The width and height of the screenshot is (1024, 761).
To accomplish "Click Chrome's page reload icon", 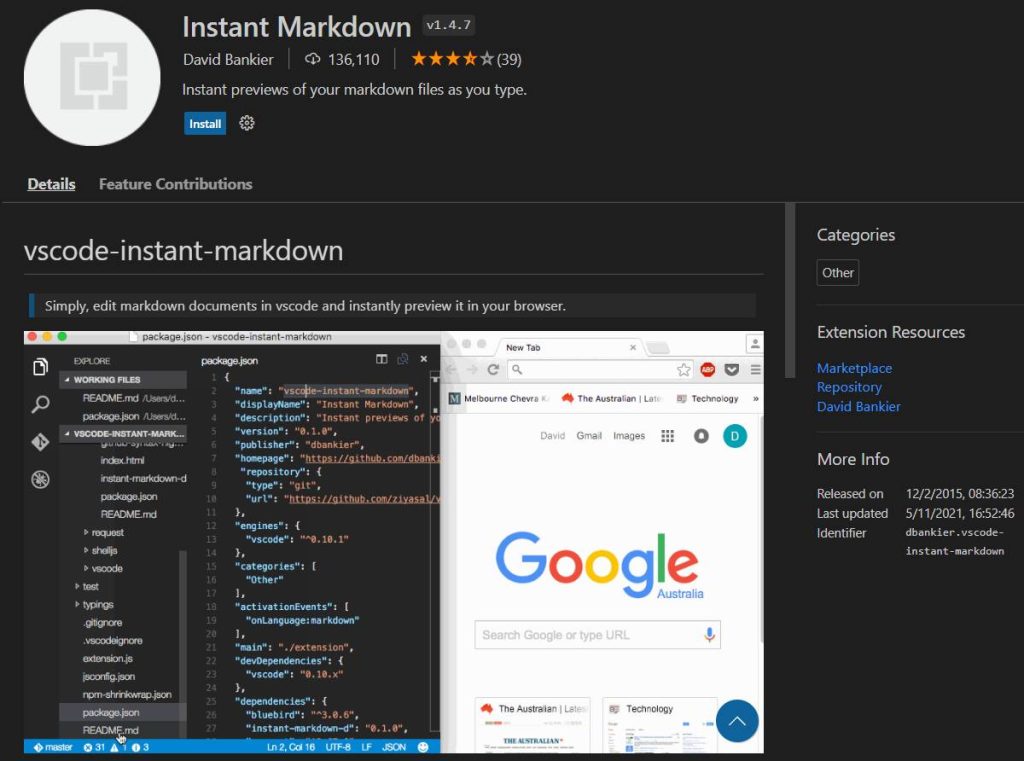I will 493,370.
